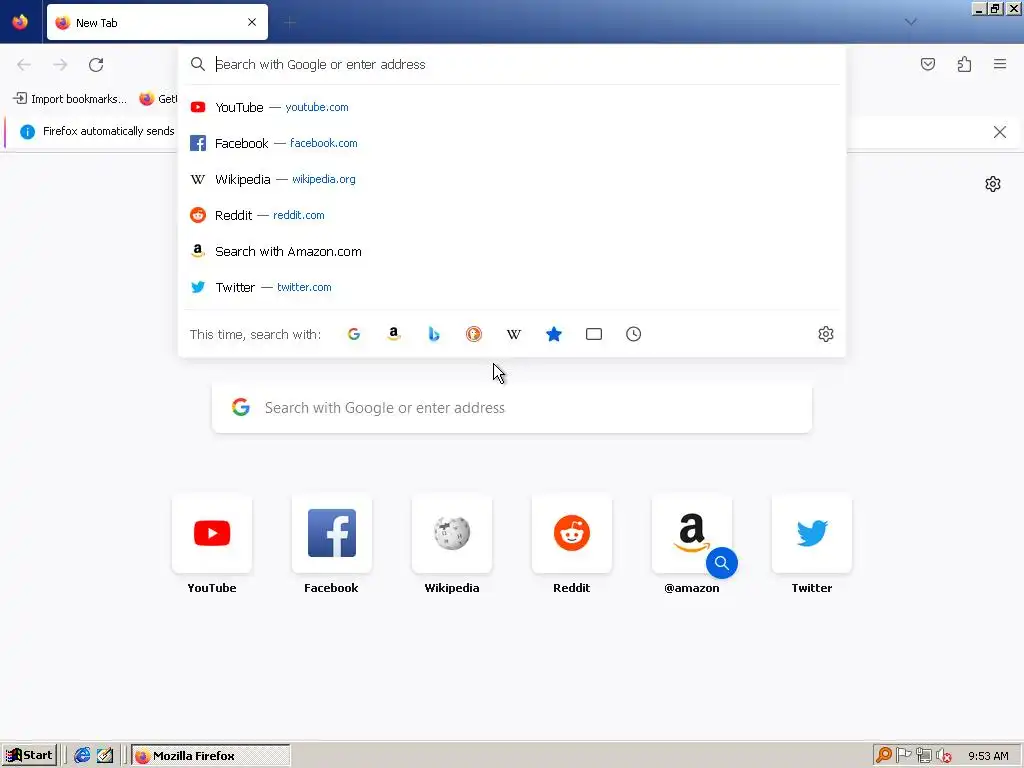Click the page's Google search box
The width and height of the screenshot is (1024, 768).
click(x=512, y=408)
